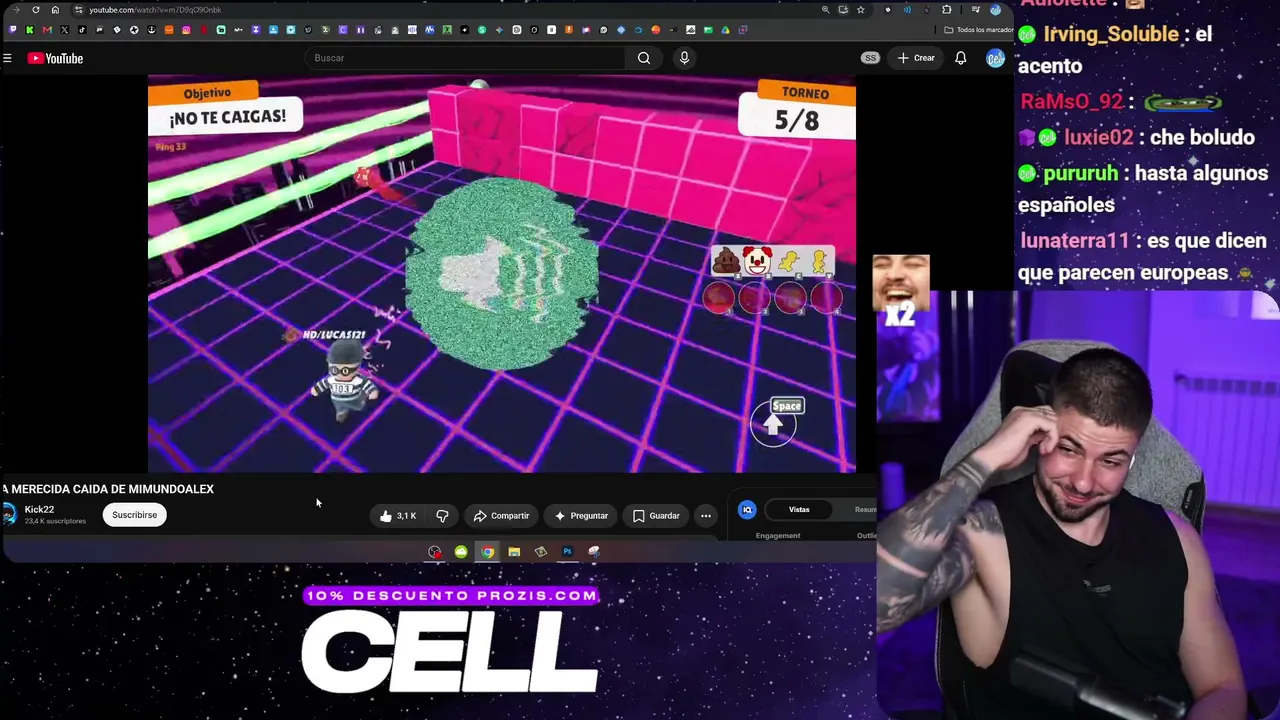1280x720 pixels.
Task: Ask about the video with Preguntar
Action: pyautogui.click(x=581, y=516)
